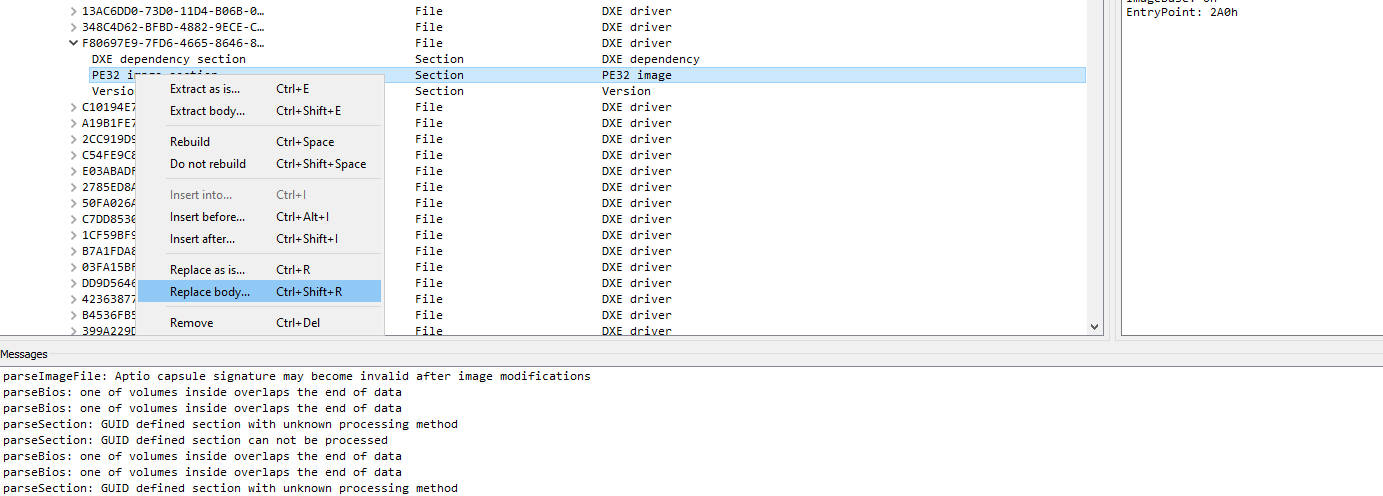Expand the C7DD8530 tree node
The height and width of the screenshot is (496, 1383).
pyautogui.click(x=74, y=219)
